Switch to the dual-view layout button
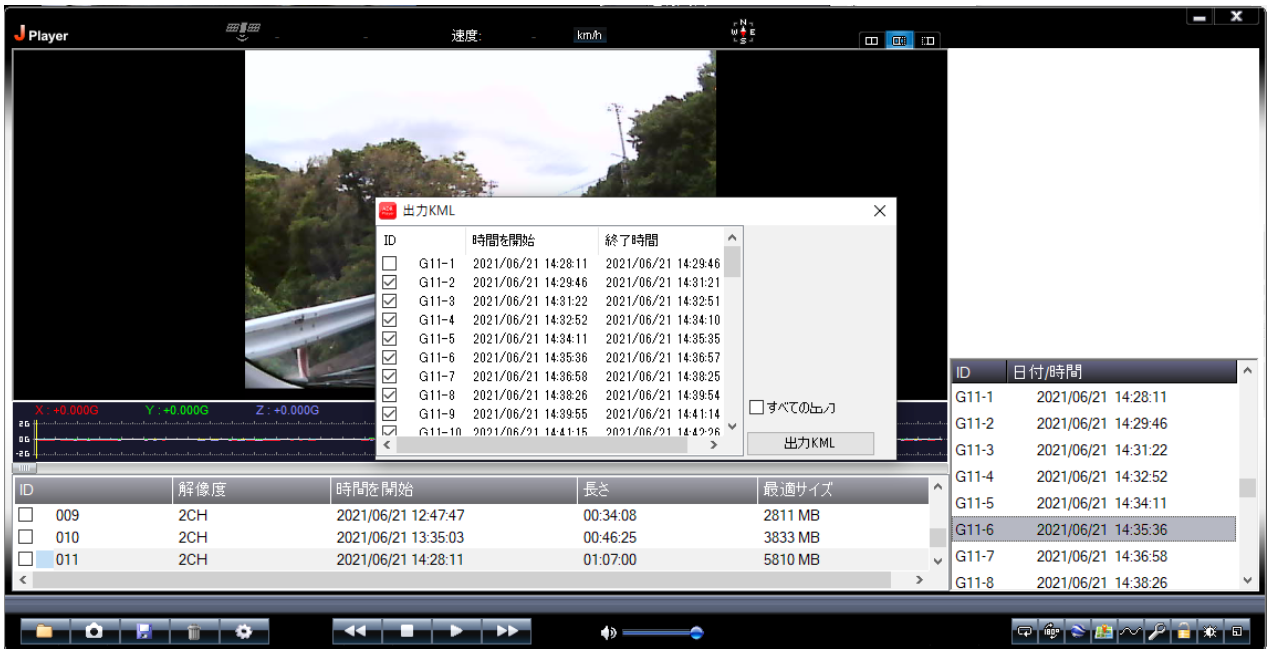The width and height of the screenshot is (1271, 656). (871, 41)
